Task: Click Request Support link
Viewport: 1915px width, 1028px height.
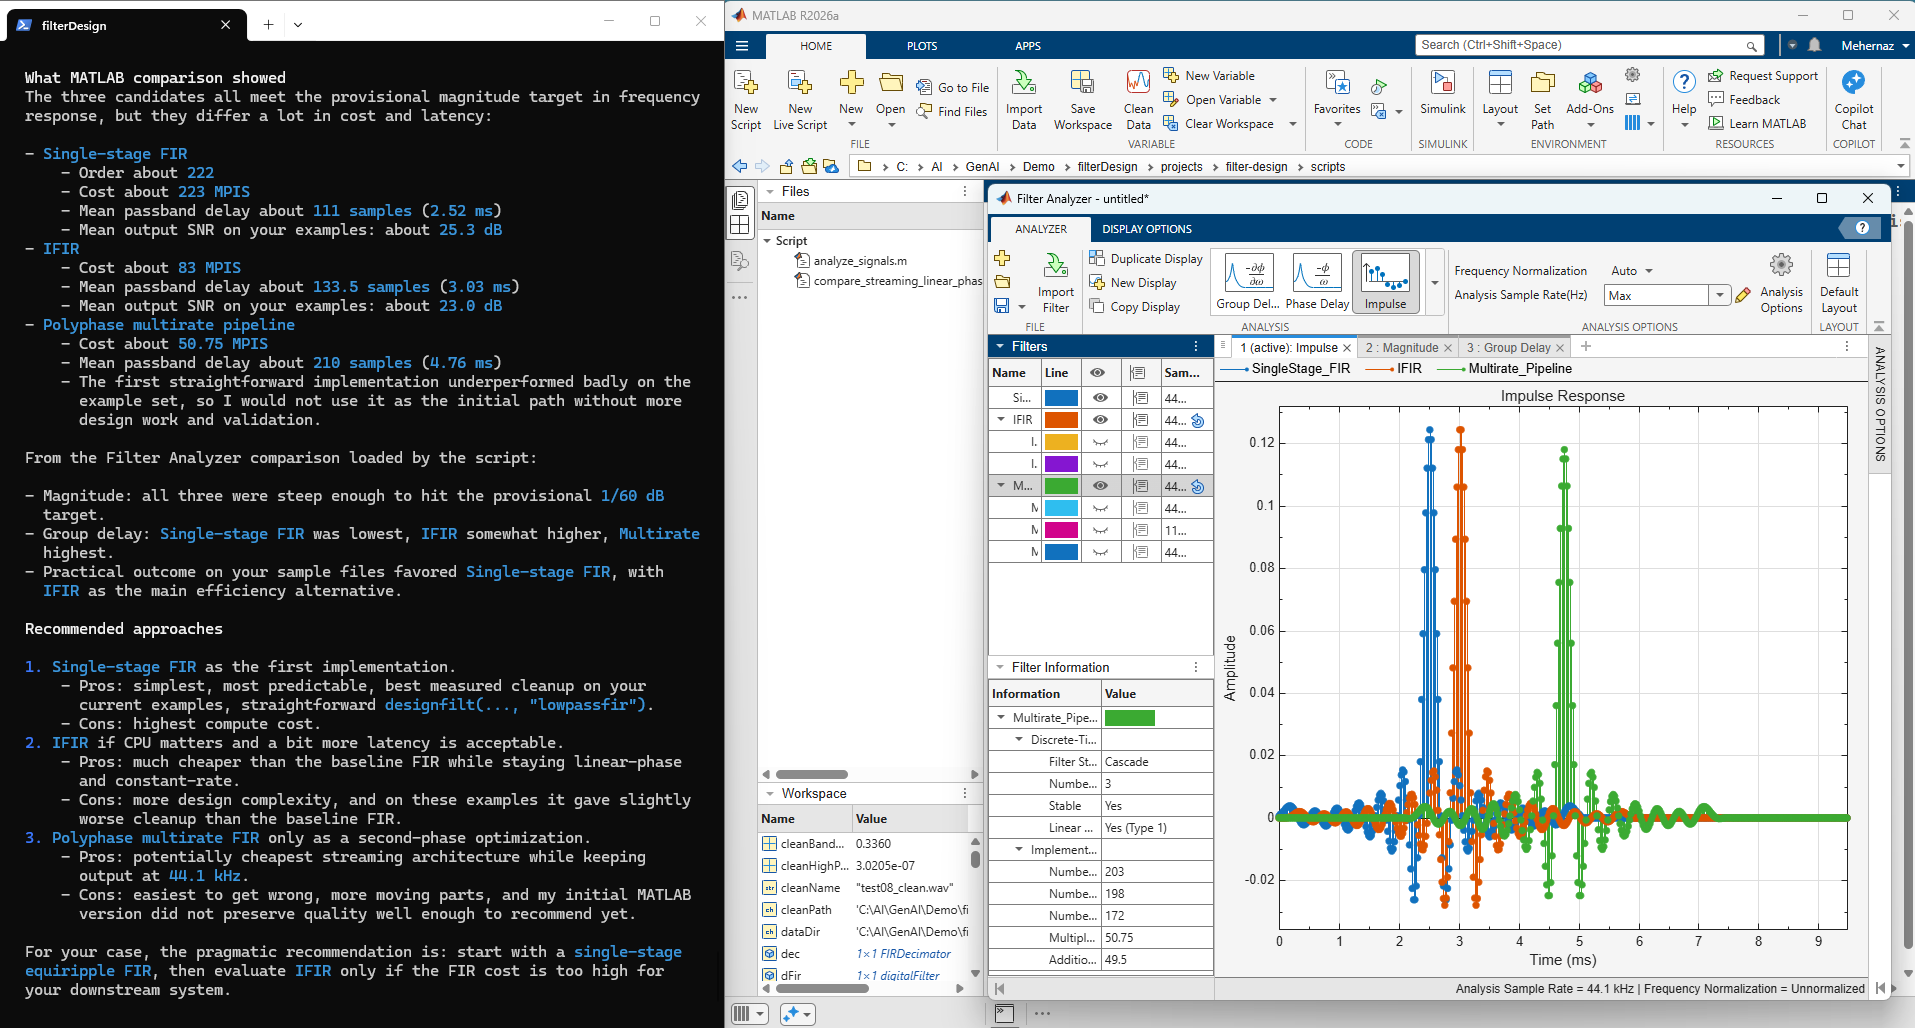Action: (x=1763, y=76)
